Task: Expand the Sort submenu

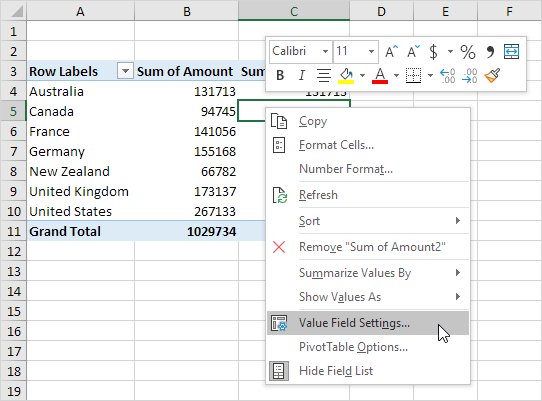Action: [368, 221]
